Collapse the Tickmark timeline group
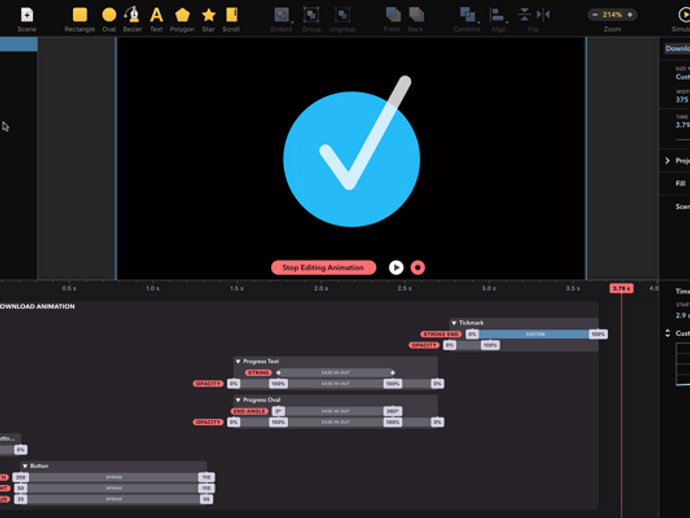 454,323
